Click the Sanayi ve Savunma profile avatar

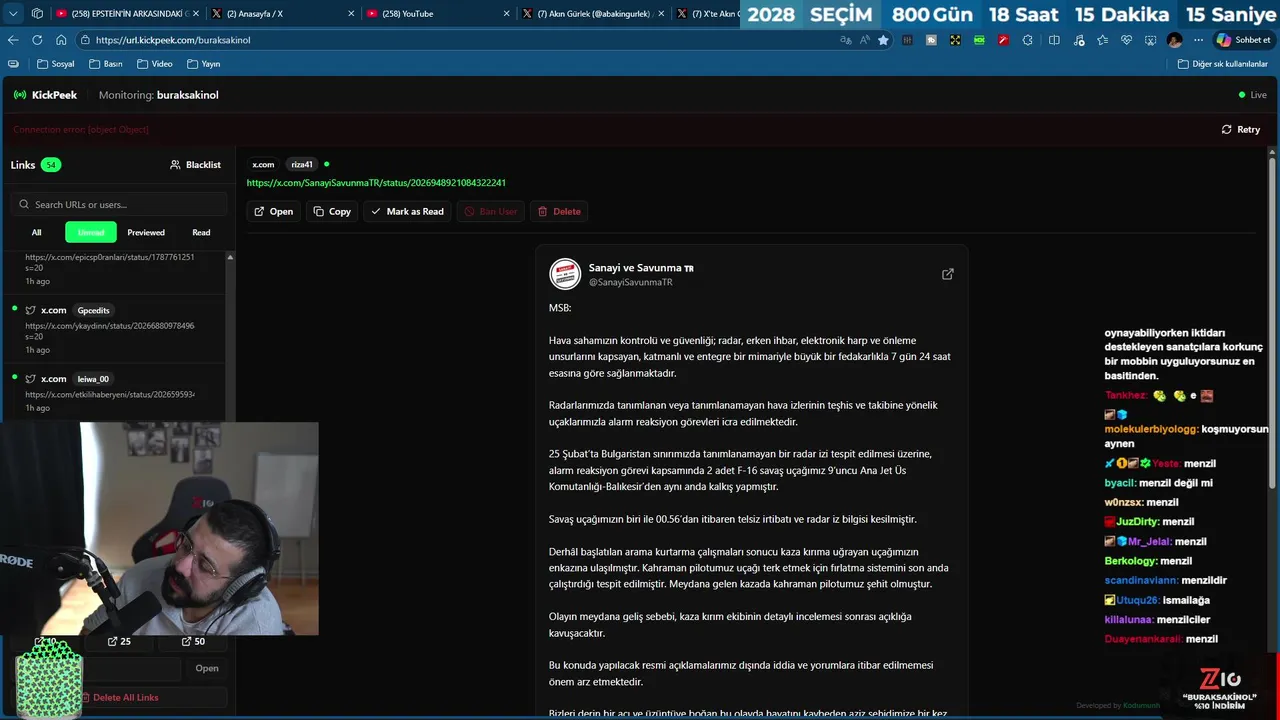[565, 274]
